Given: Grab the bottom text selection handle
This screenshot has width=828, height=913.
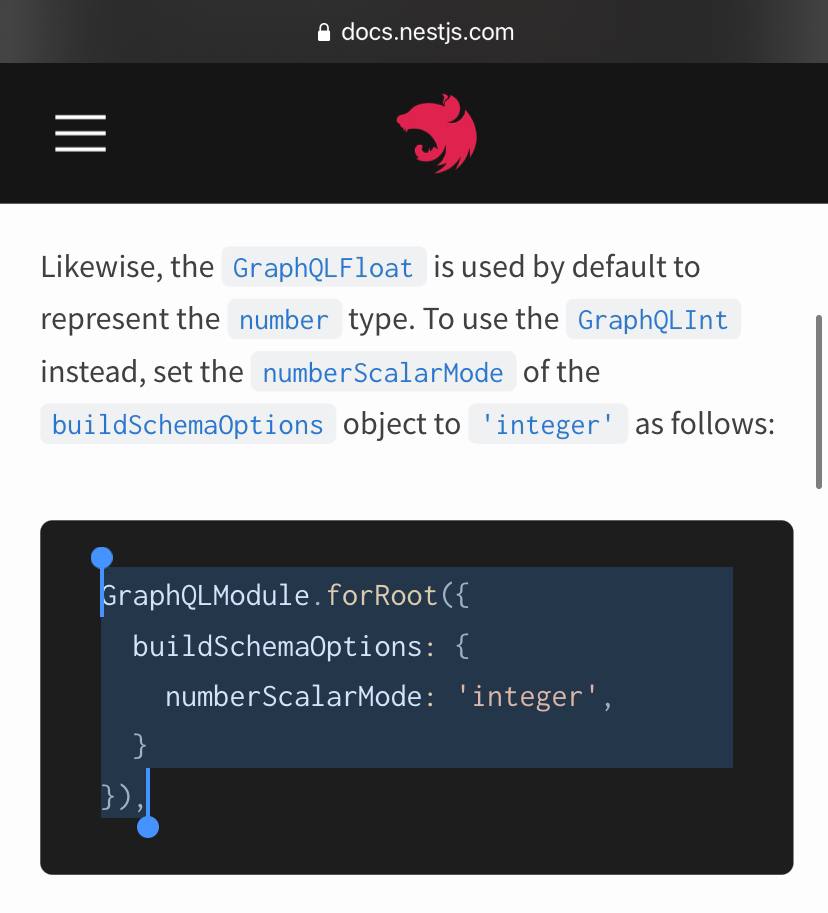Looking at the screenshot, I should (x=148, y=827).
